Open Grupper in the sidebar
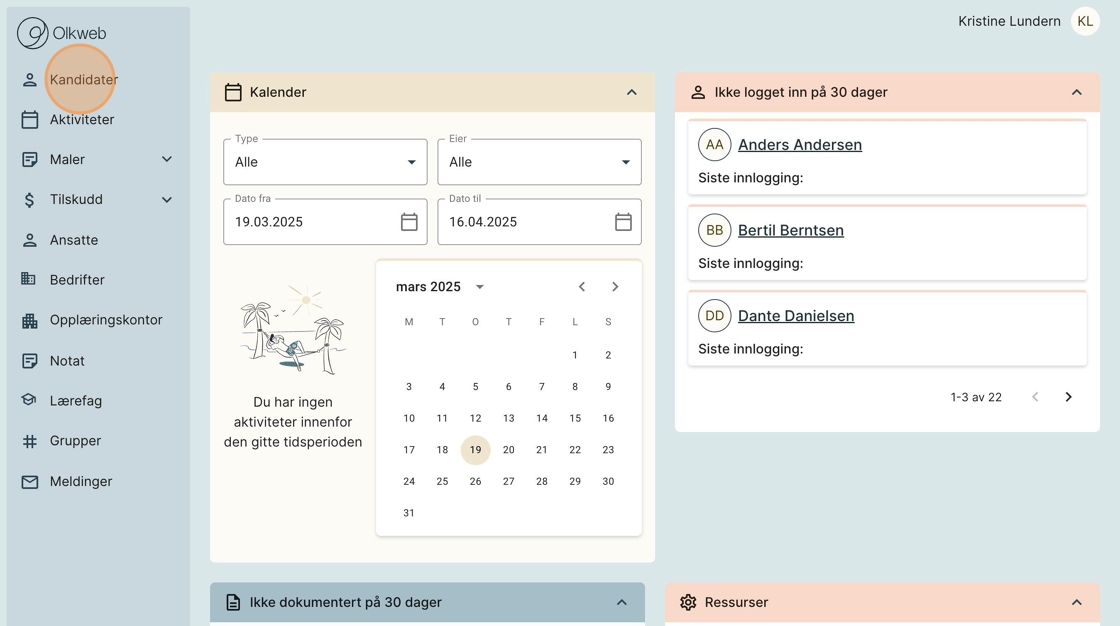The image size is (1120, 626). 75,441
